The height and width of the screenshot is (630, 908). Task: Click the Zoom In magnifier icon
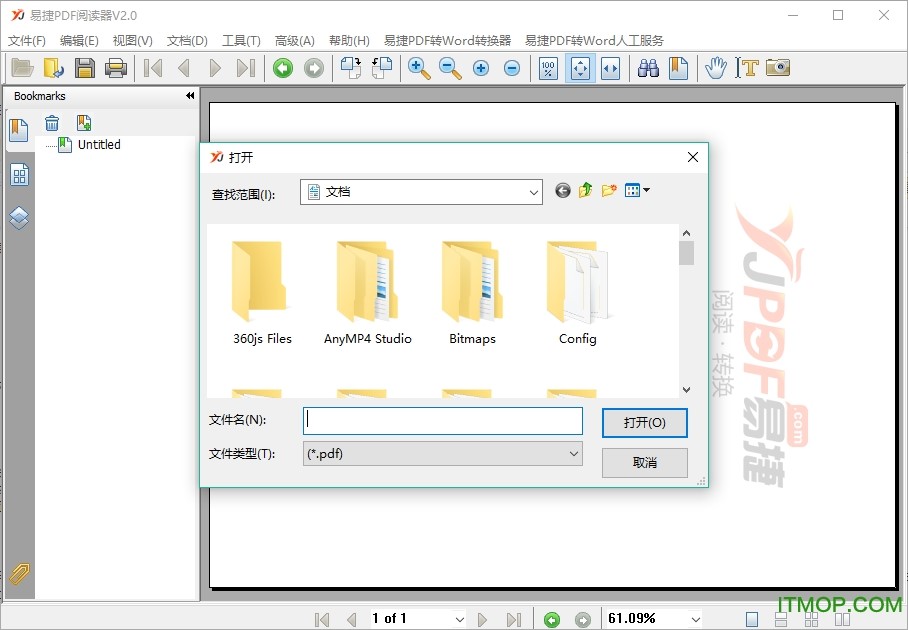coord(419,68)
